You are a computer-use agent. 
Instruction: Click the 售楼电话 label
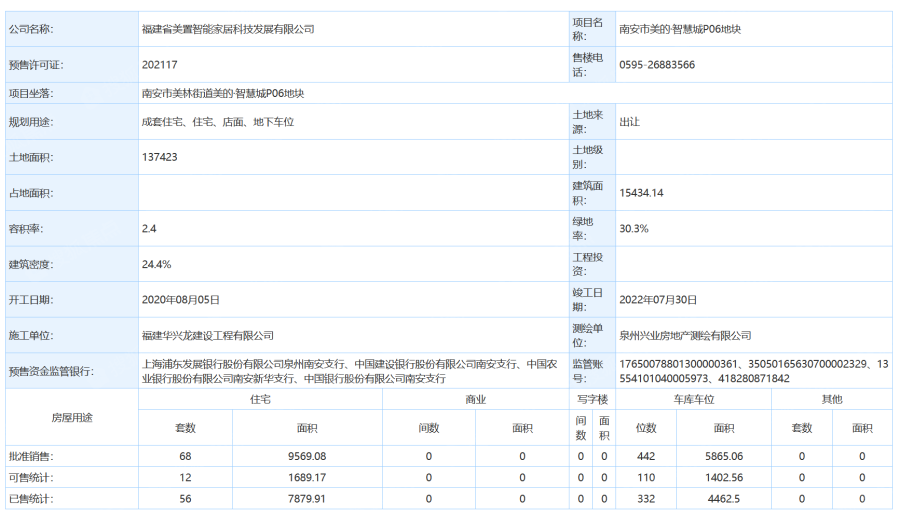587,65
